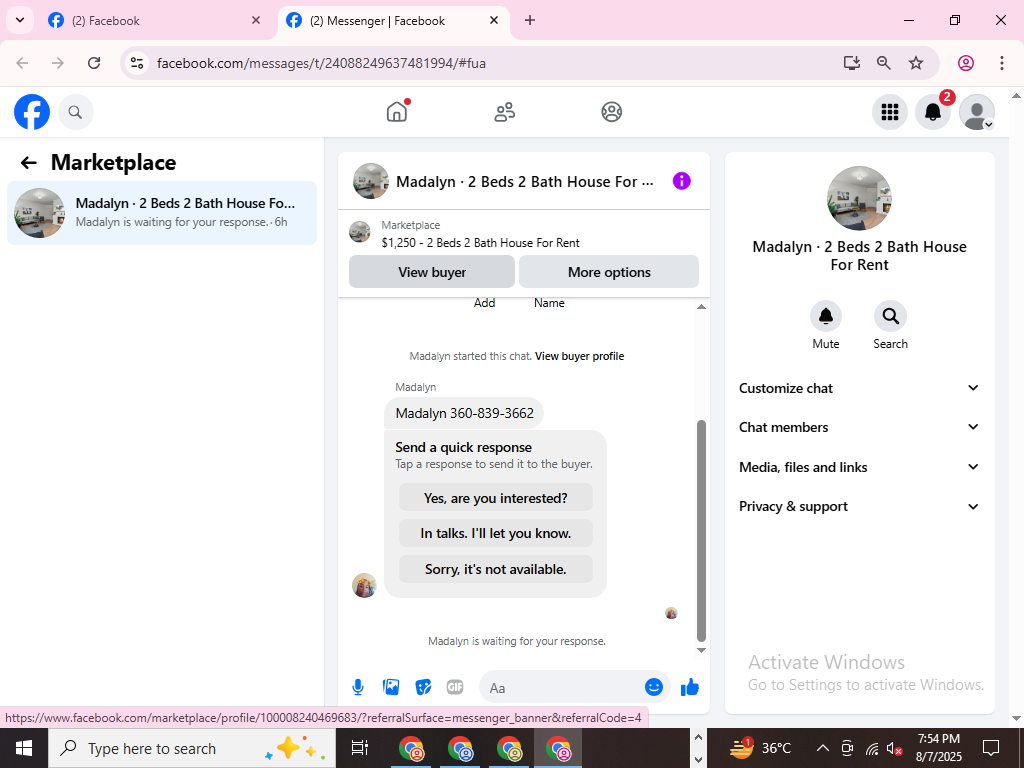Reload the page in browser toolbar
1024x768 pixels.
pos(94,63)
